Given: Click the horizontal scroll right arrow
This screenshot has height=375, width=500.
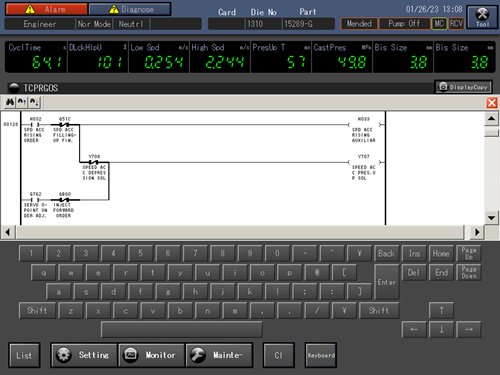Looking at the screenshot, I should pos(477,232).
